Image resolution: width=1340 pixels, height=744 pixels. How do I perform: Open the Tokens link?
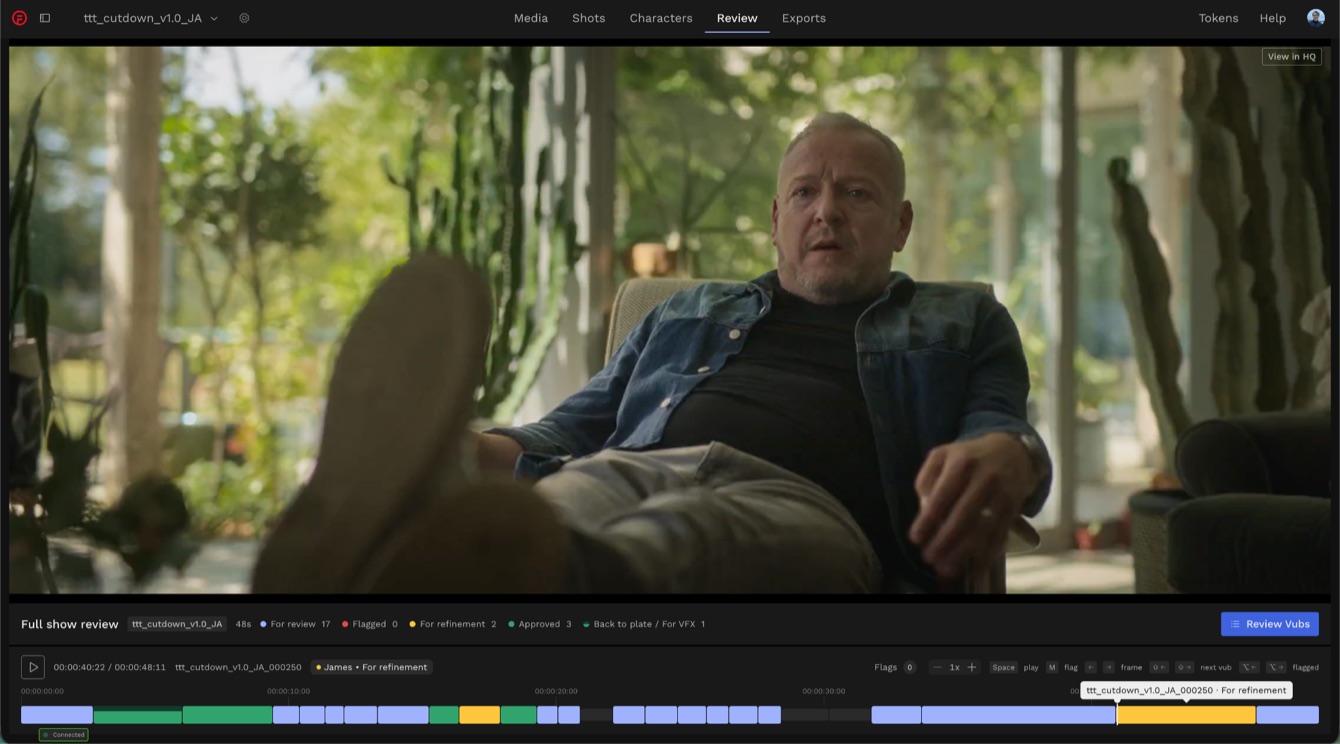tap(1218, 18)
